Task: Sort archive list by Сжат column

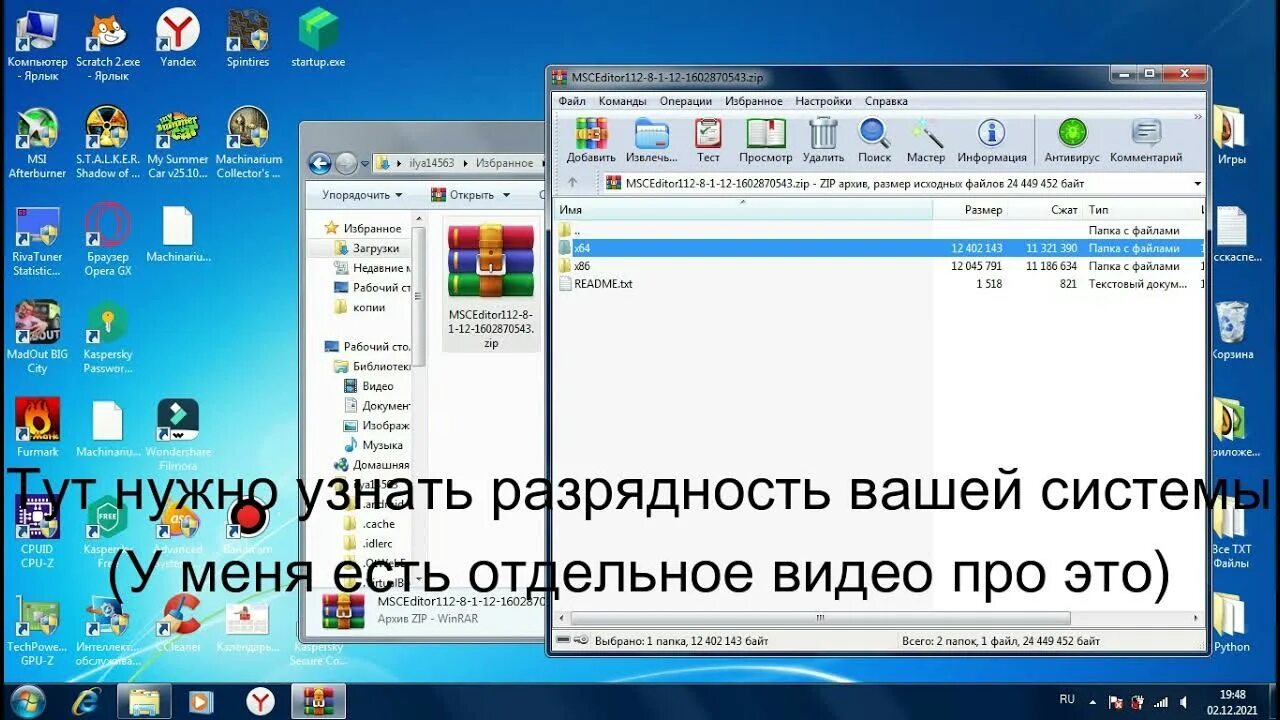Action: (x=1044, y=210)
